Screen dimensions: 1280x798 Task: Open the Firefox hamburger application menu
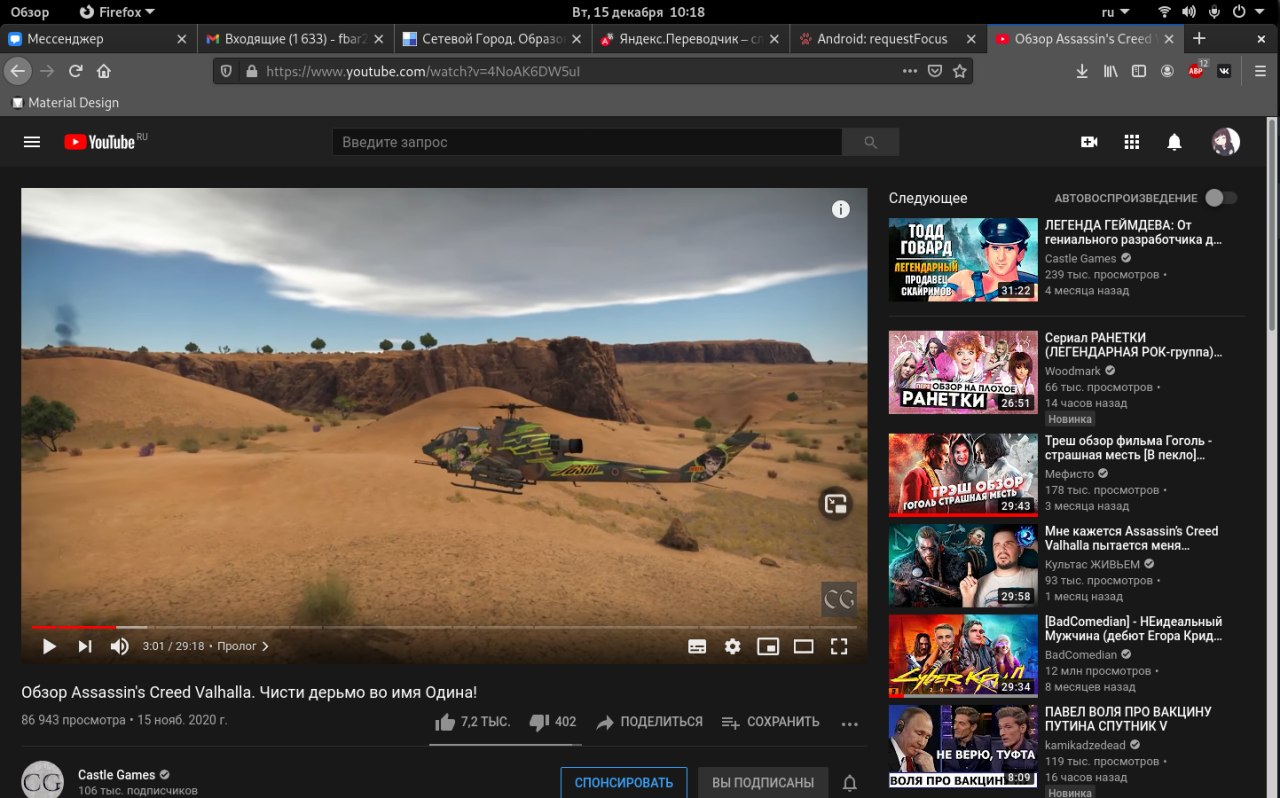[1261, 71]
